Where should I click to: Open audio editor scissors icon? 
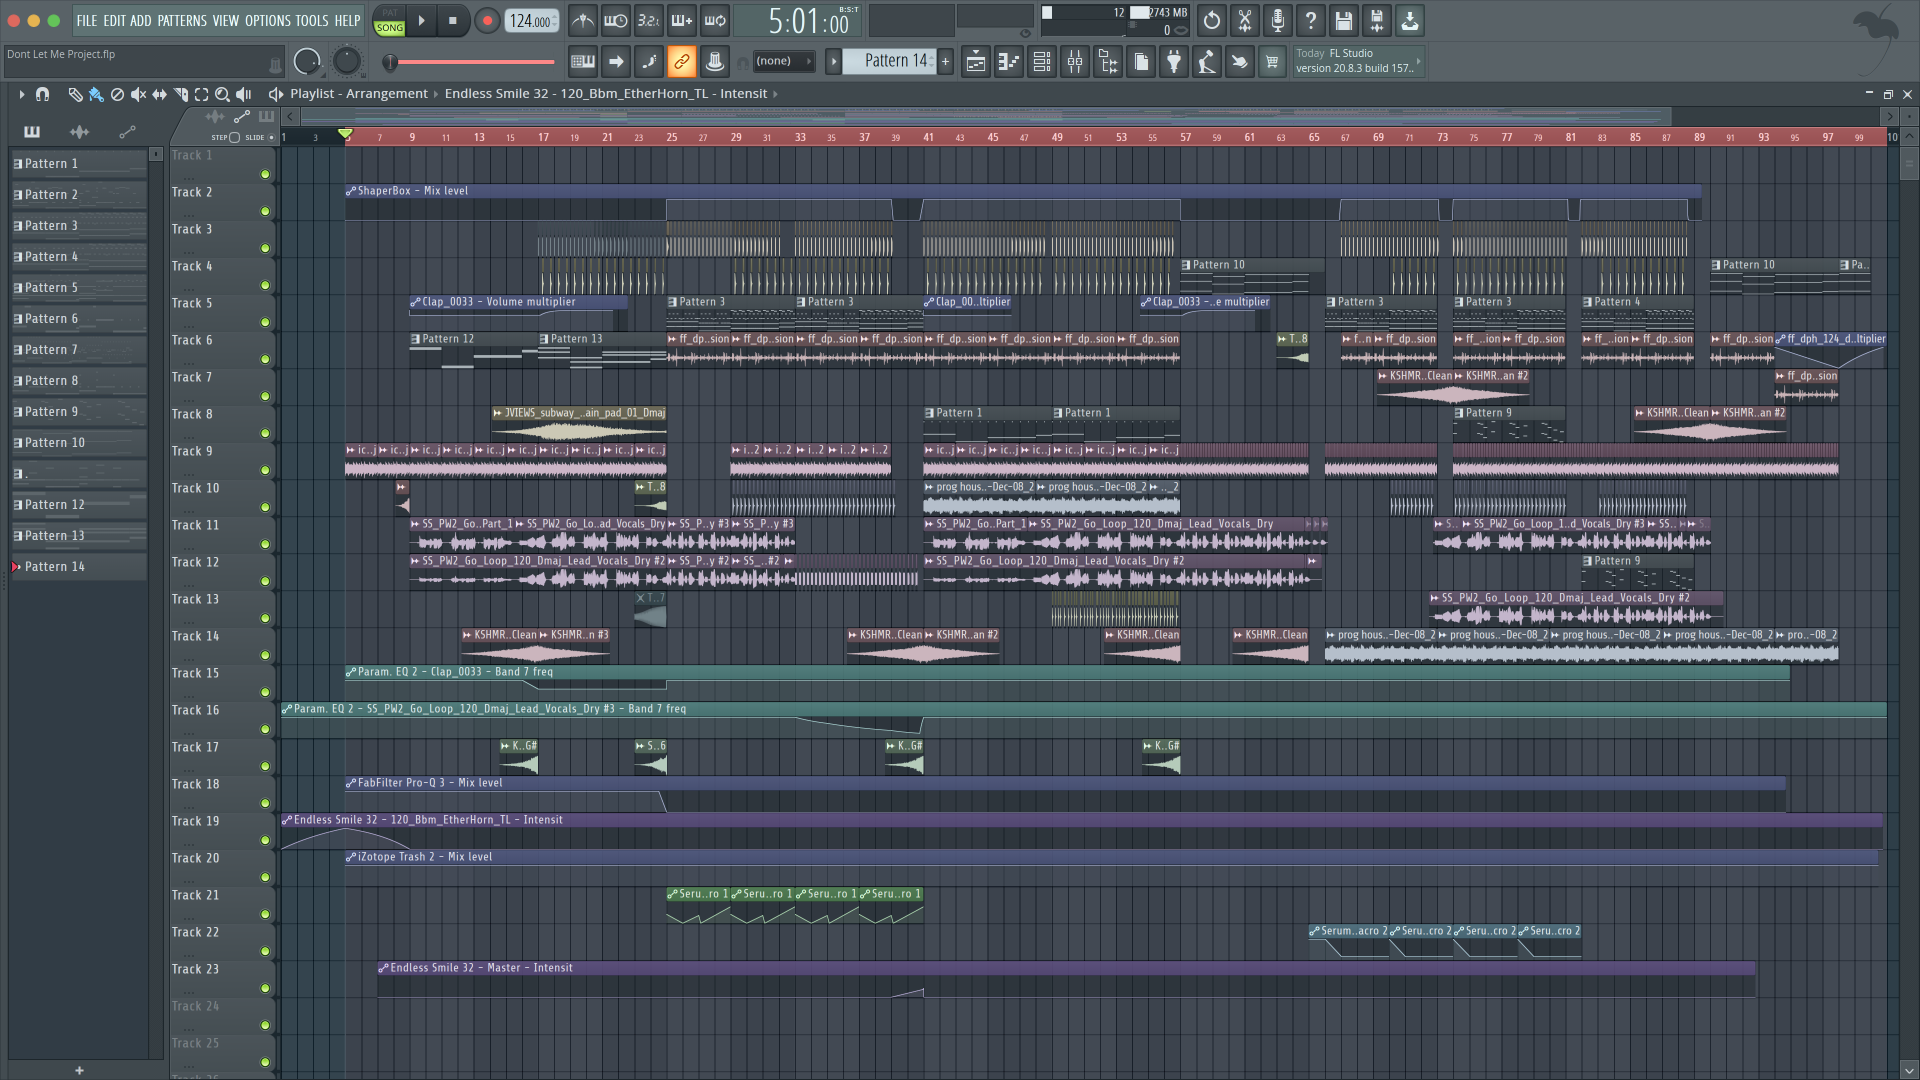click(x=1245, y=20)
